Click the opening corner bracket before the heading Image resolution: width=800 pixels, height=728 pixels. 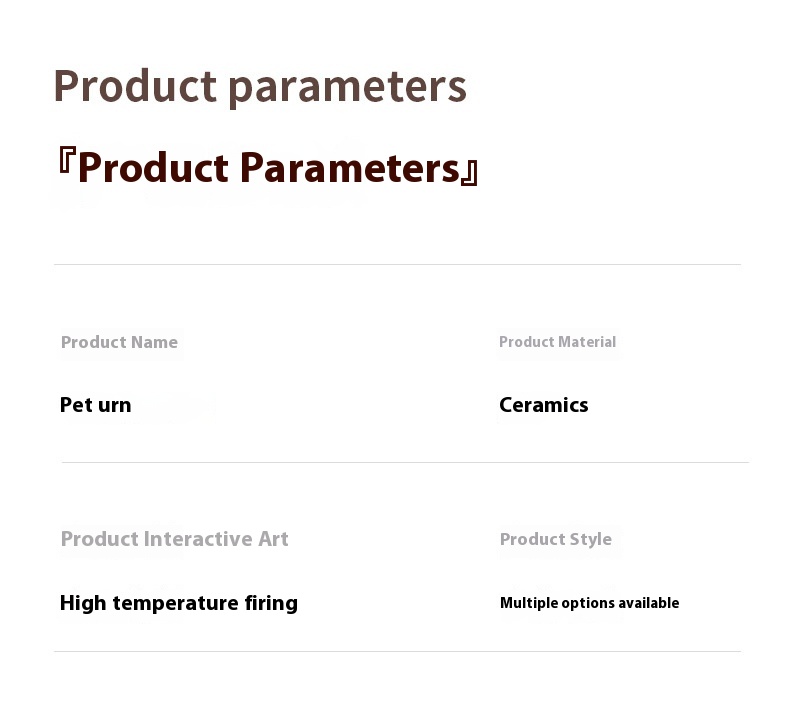[x=67, y=161]
